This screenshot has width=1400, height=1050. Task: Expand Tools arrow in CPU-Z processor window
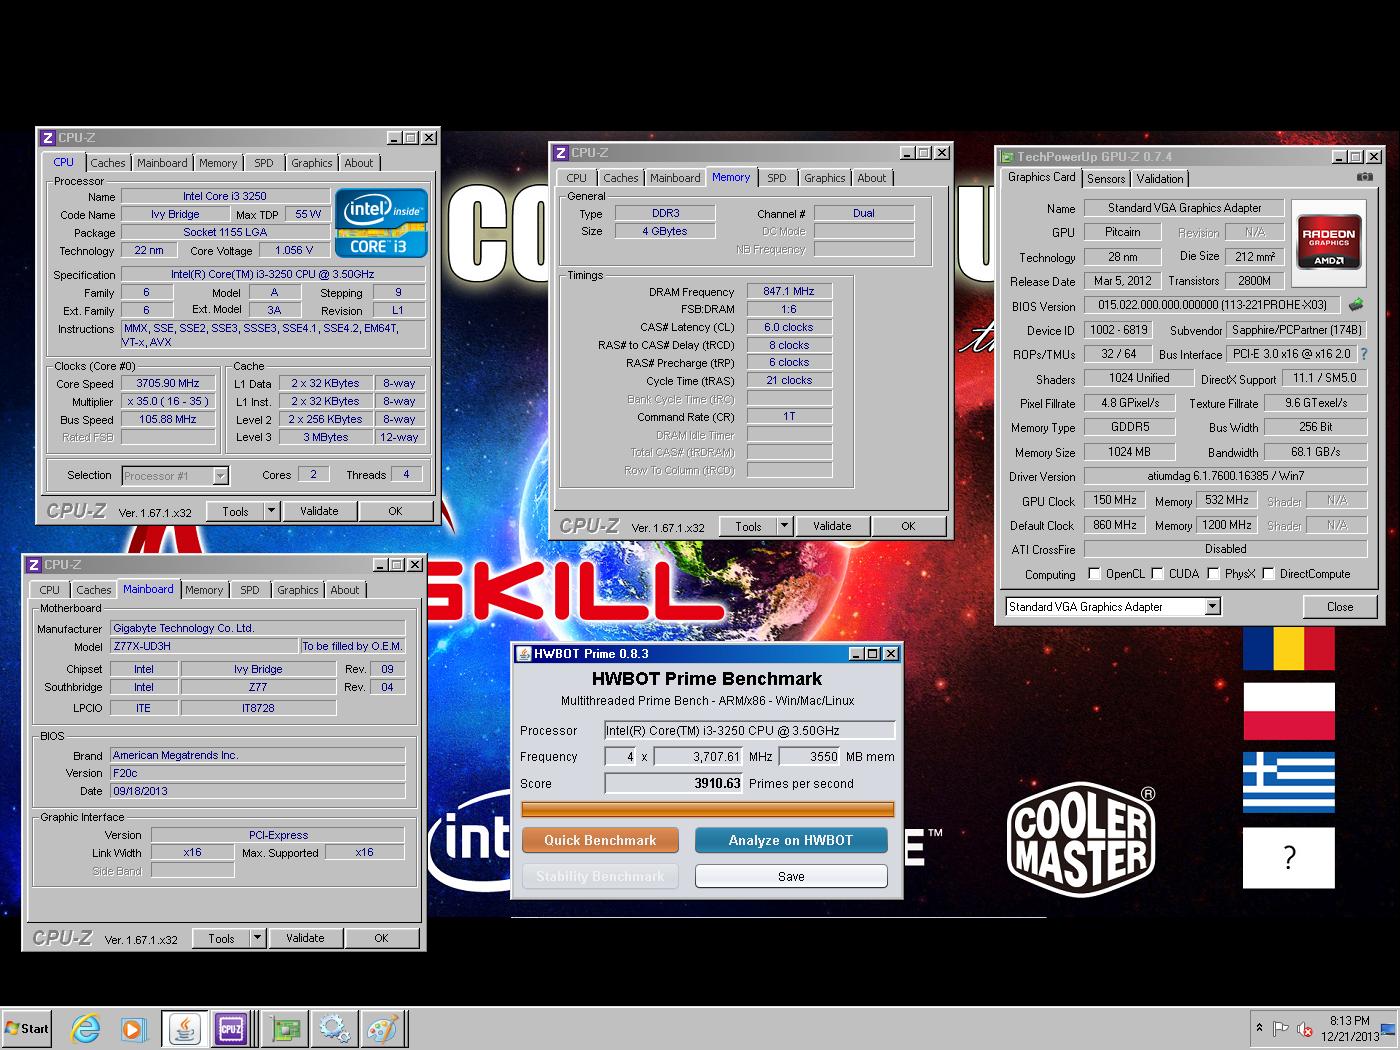pos(270,511)
